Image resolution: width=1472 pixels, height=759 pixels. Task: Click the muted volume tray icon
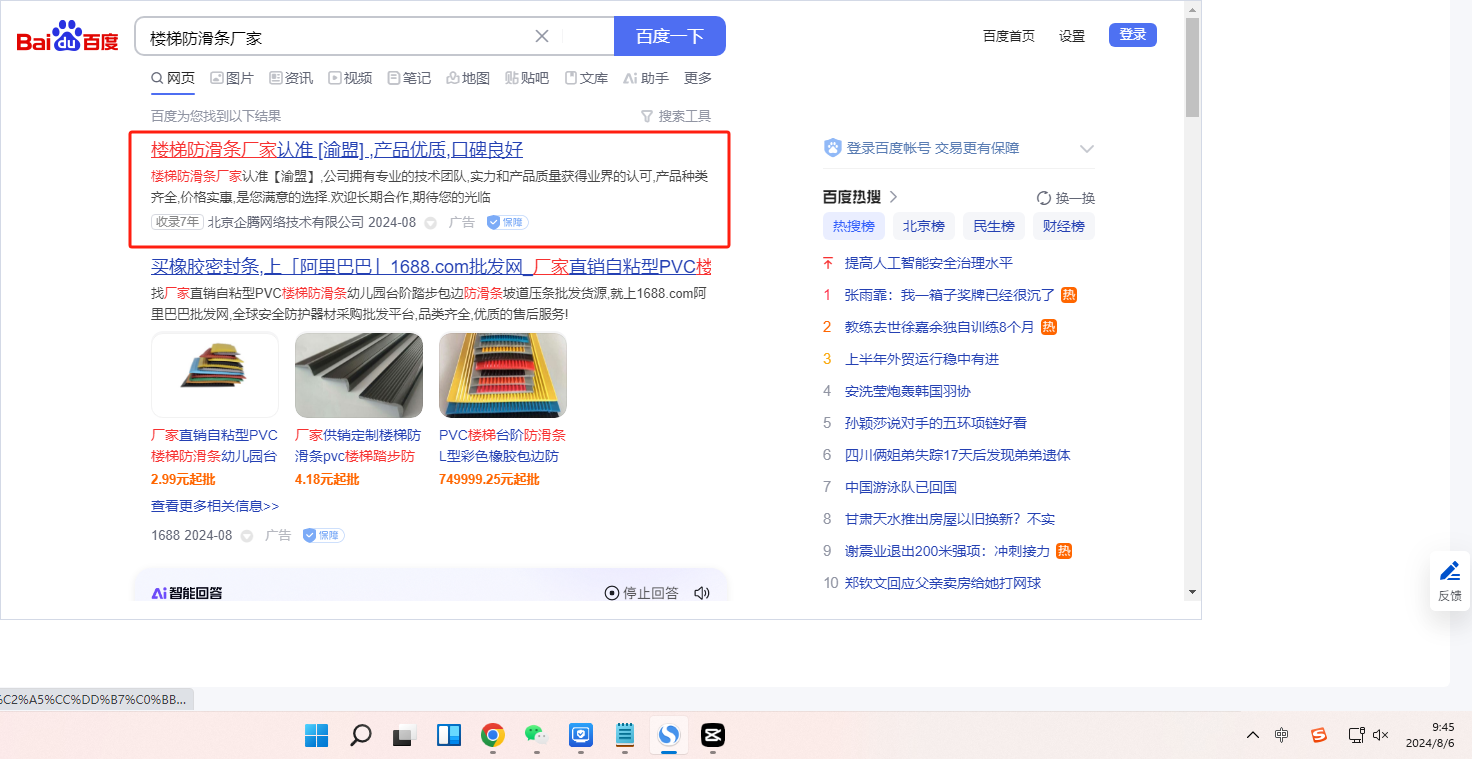[x=1381, y=735]
